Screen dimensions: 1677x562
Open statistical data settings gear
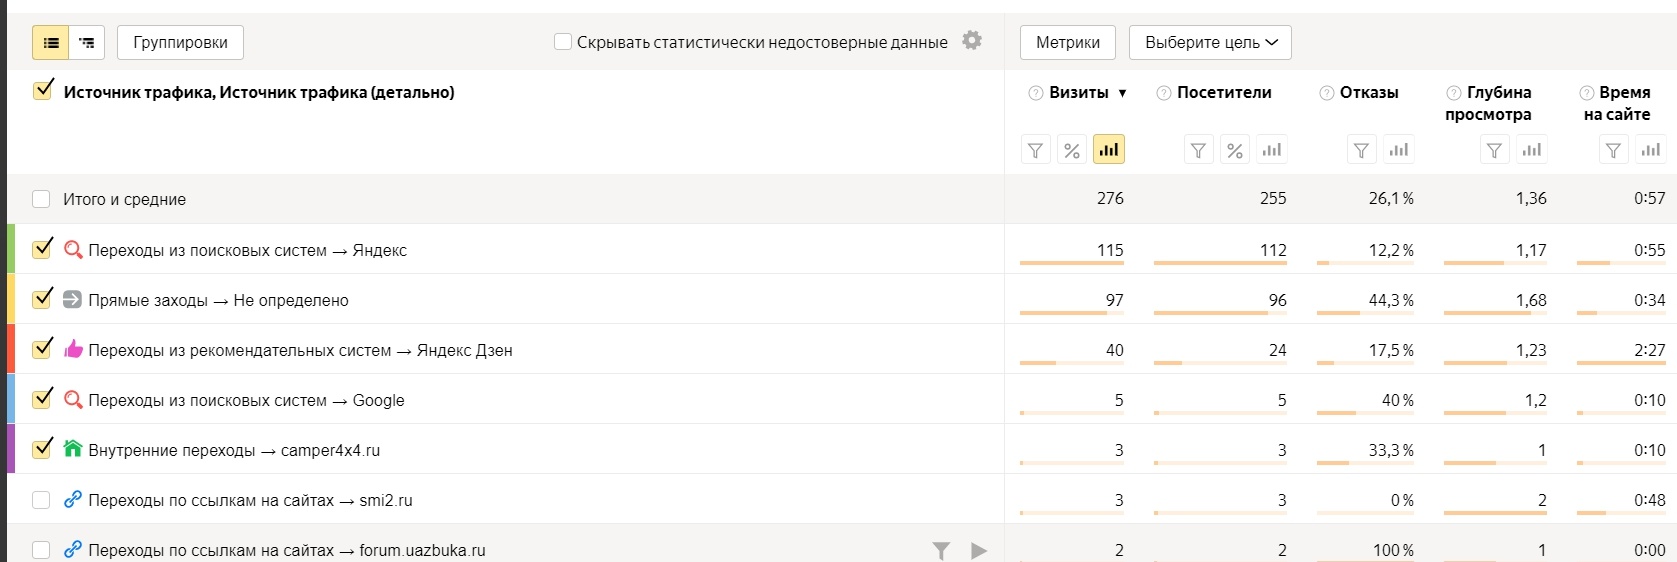click(x=972, y=40)
